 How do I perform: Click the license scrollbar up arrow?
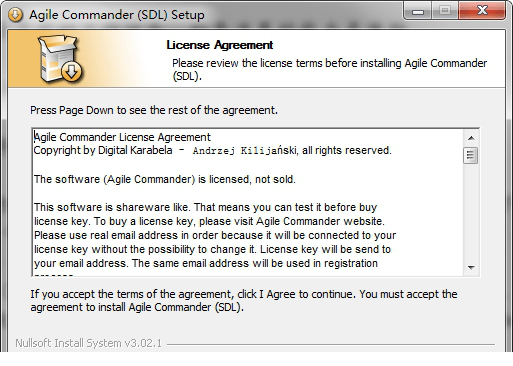click(471, 138)
